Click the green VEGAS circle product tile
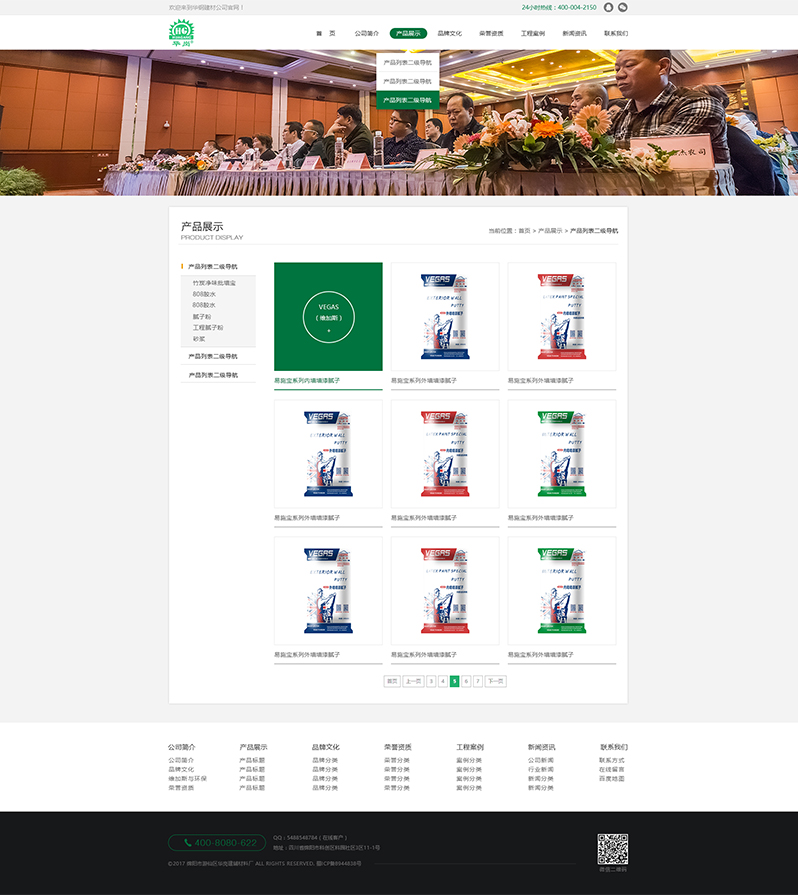This screenshot has width=798, height=895. pyautogui.click(x=328, y=316)
